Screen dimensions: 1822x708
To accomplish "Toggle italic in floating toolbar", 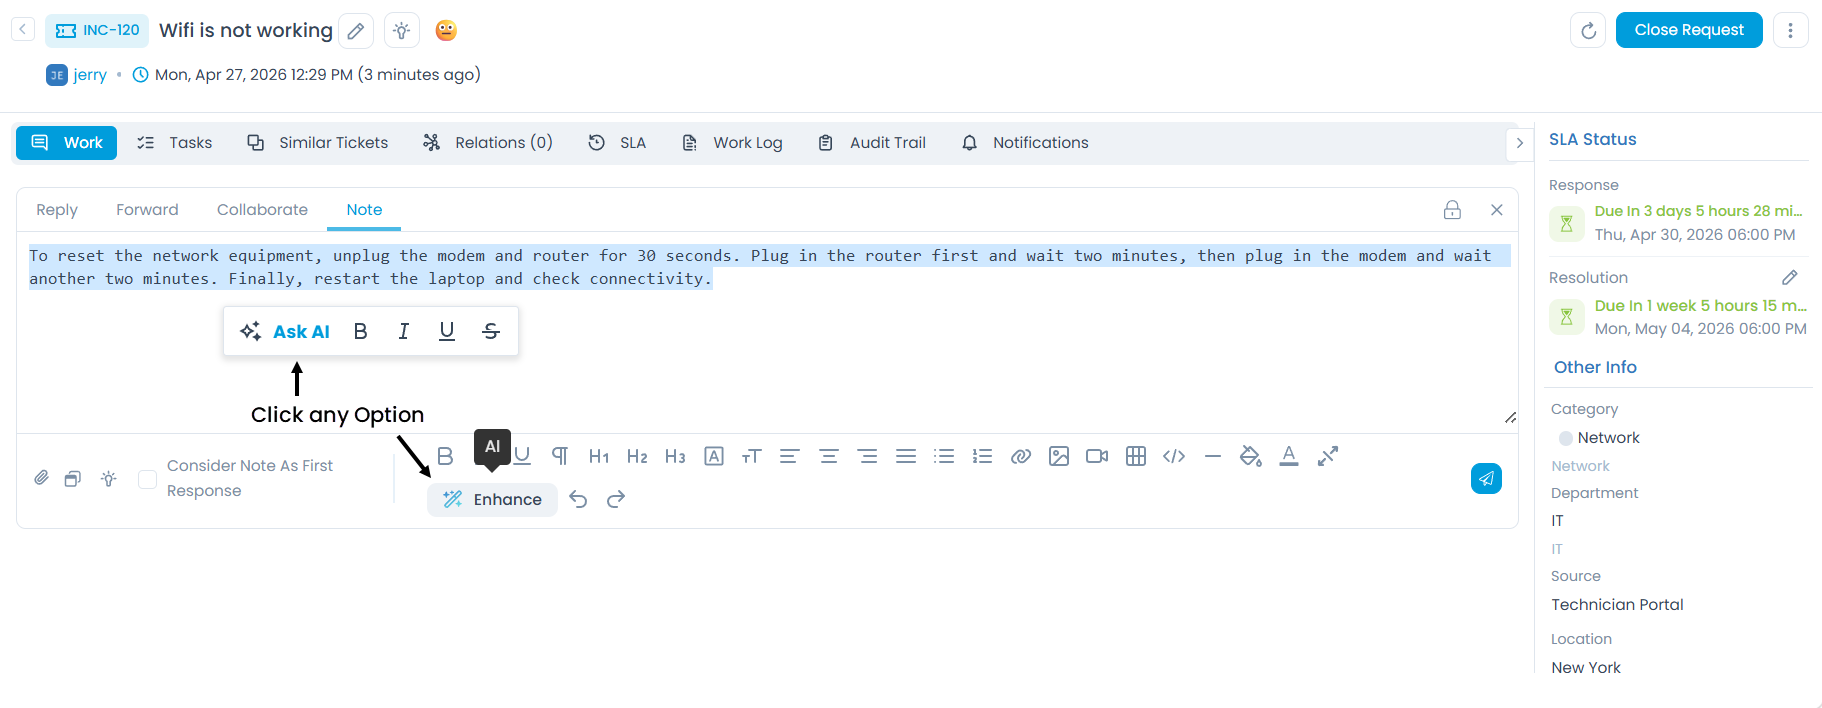I will click(x=403, y=332).
